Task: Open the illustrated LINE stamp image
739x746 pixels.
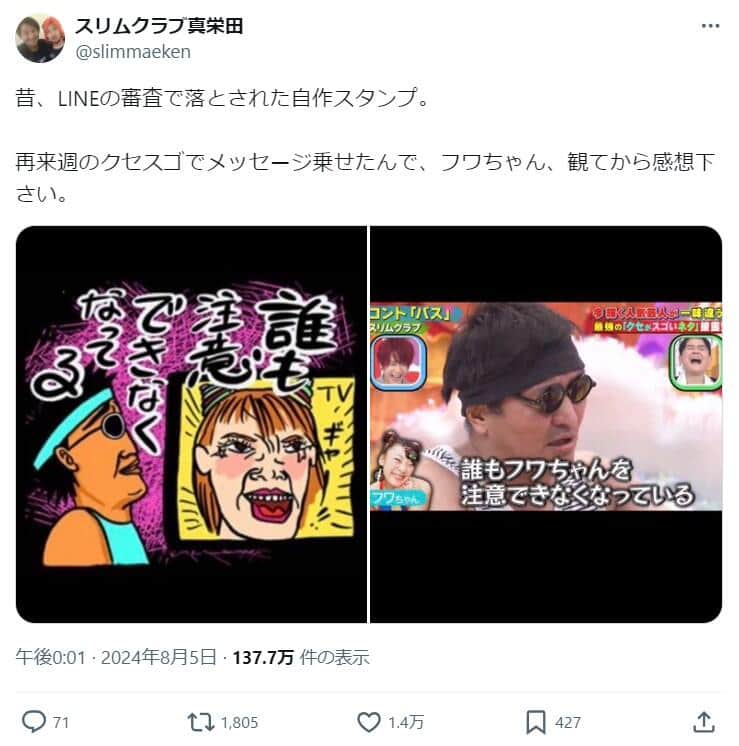Action: [191, 424]
